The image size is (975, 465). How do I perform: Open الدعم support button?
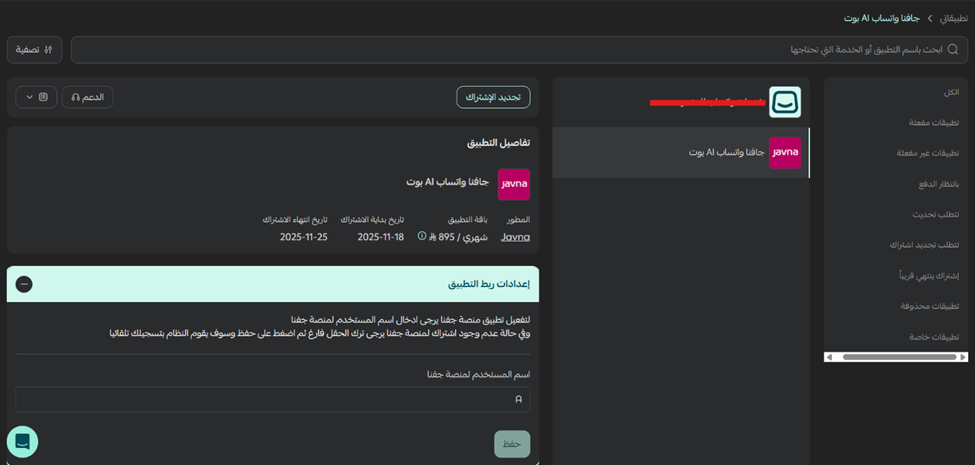(x=88, y=97)
